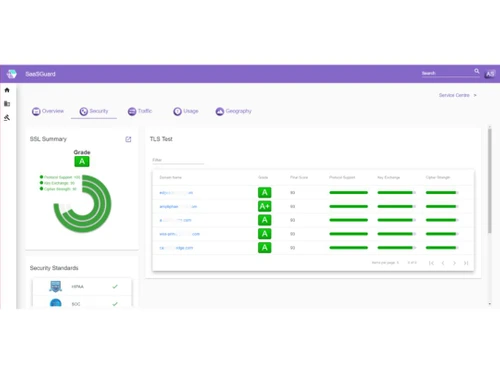Image resolution: width=500 pixels, height=375 pixels.
Task: Click the 'SaaSGuard' title text
Action: coord(40,74)
